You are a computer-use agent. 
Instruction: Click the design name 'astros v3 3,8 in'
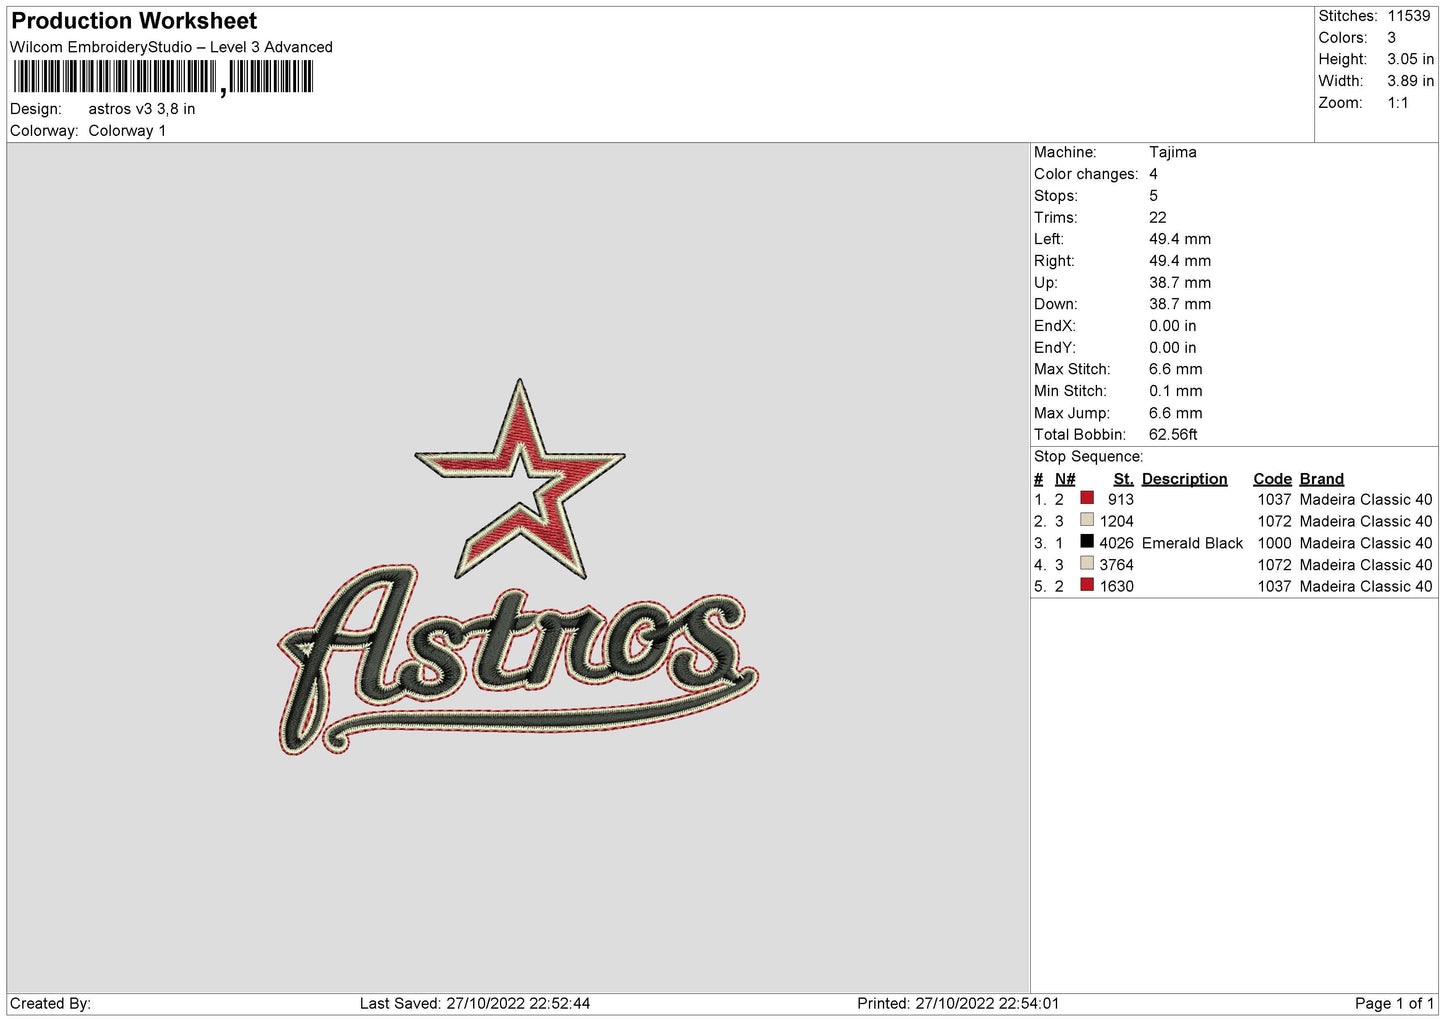point(142,109)
